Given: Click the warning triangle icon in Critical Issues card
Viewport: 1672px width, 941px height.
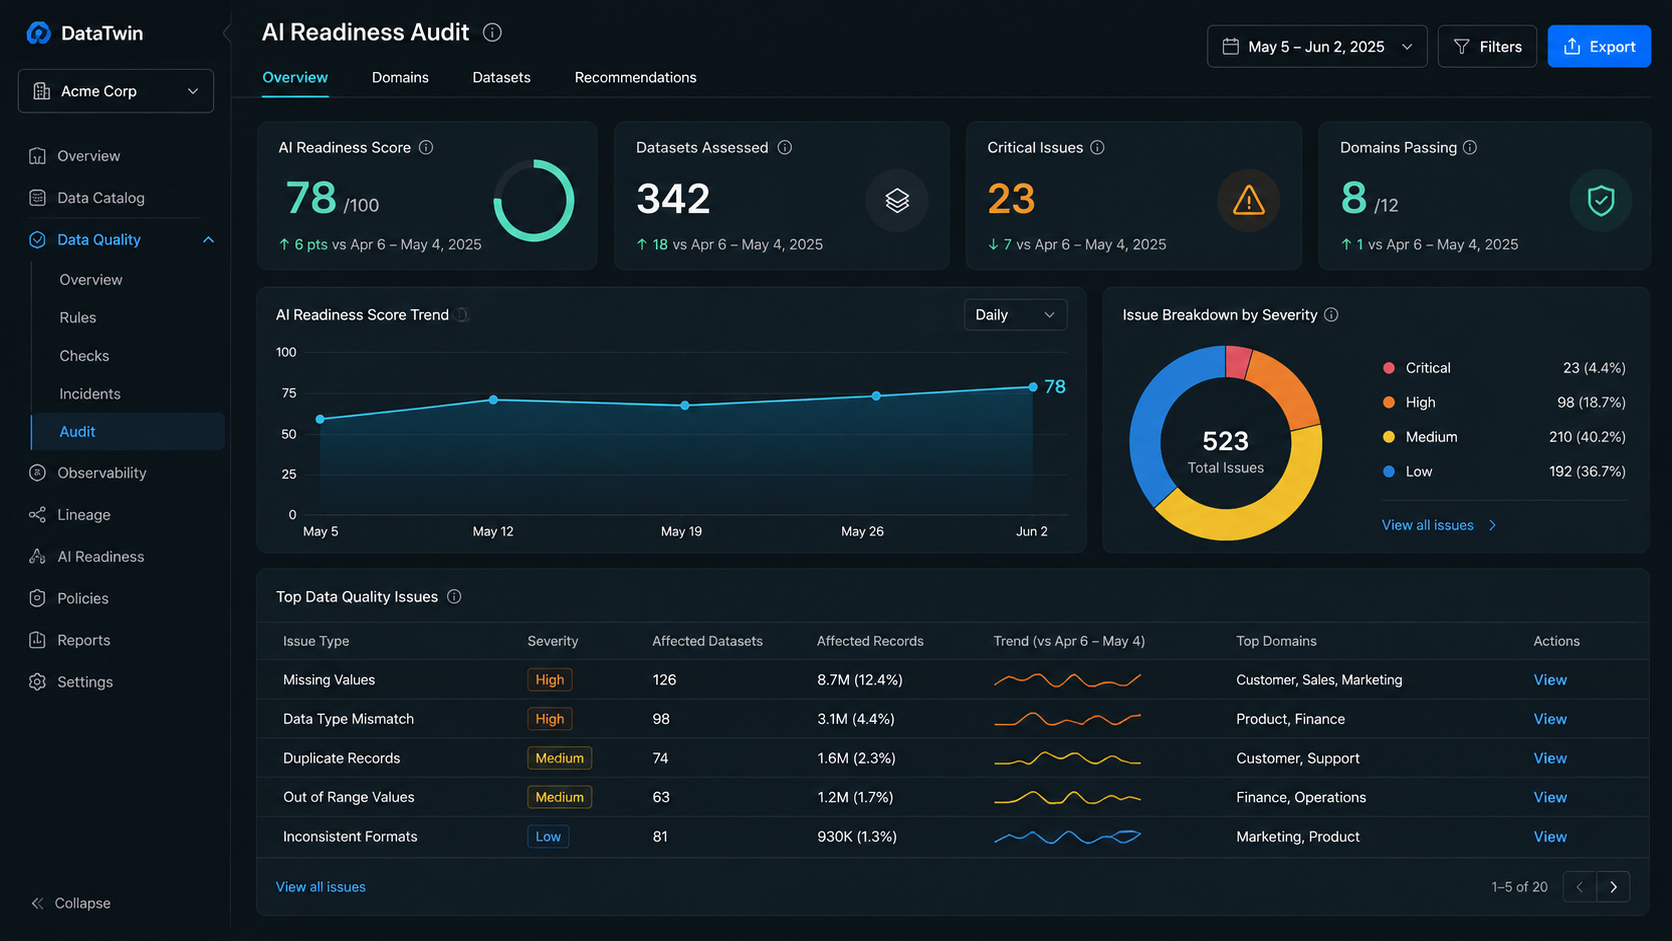Looking at the screenshot, I should coord(1249,201).
